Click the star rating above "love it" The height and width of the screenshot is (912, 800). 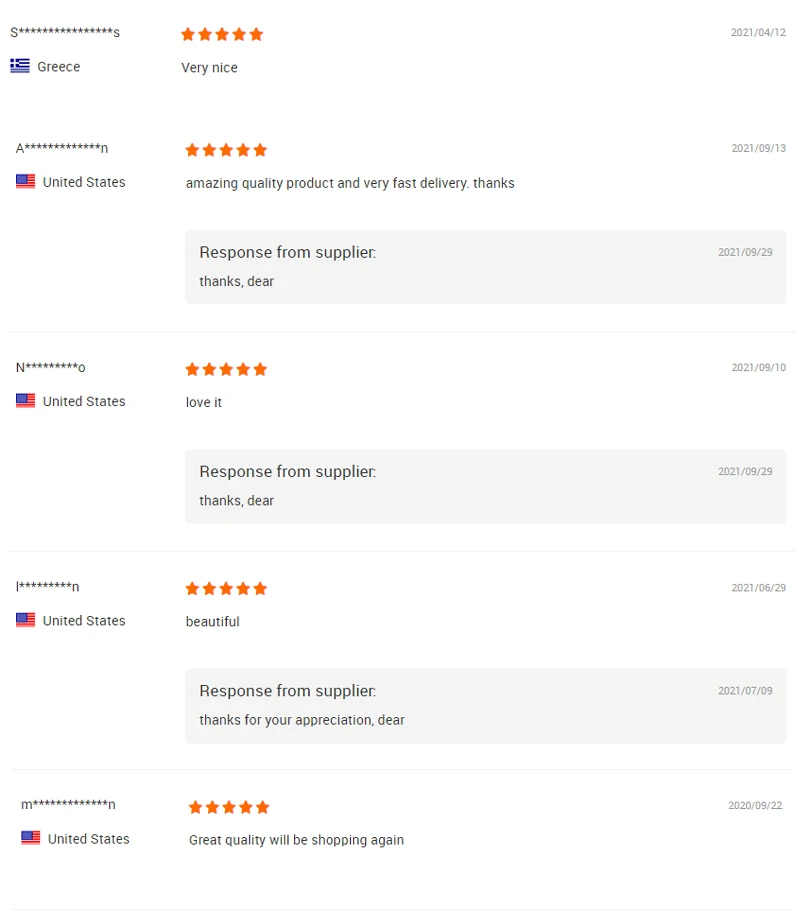click(226, 370)
